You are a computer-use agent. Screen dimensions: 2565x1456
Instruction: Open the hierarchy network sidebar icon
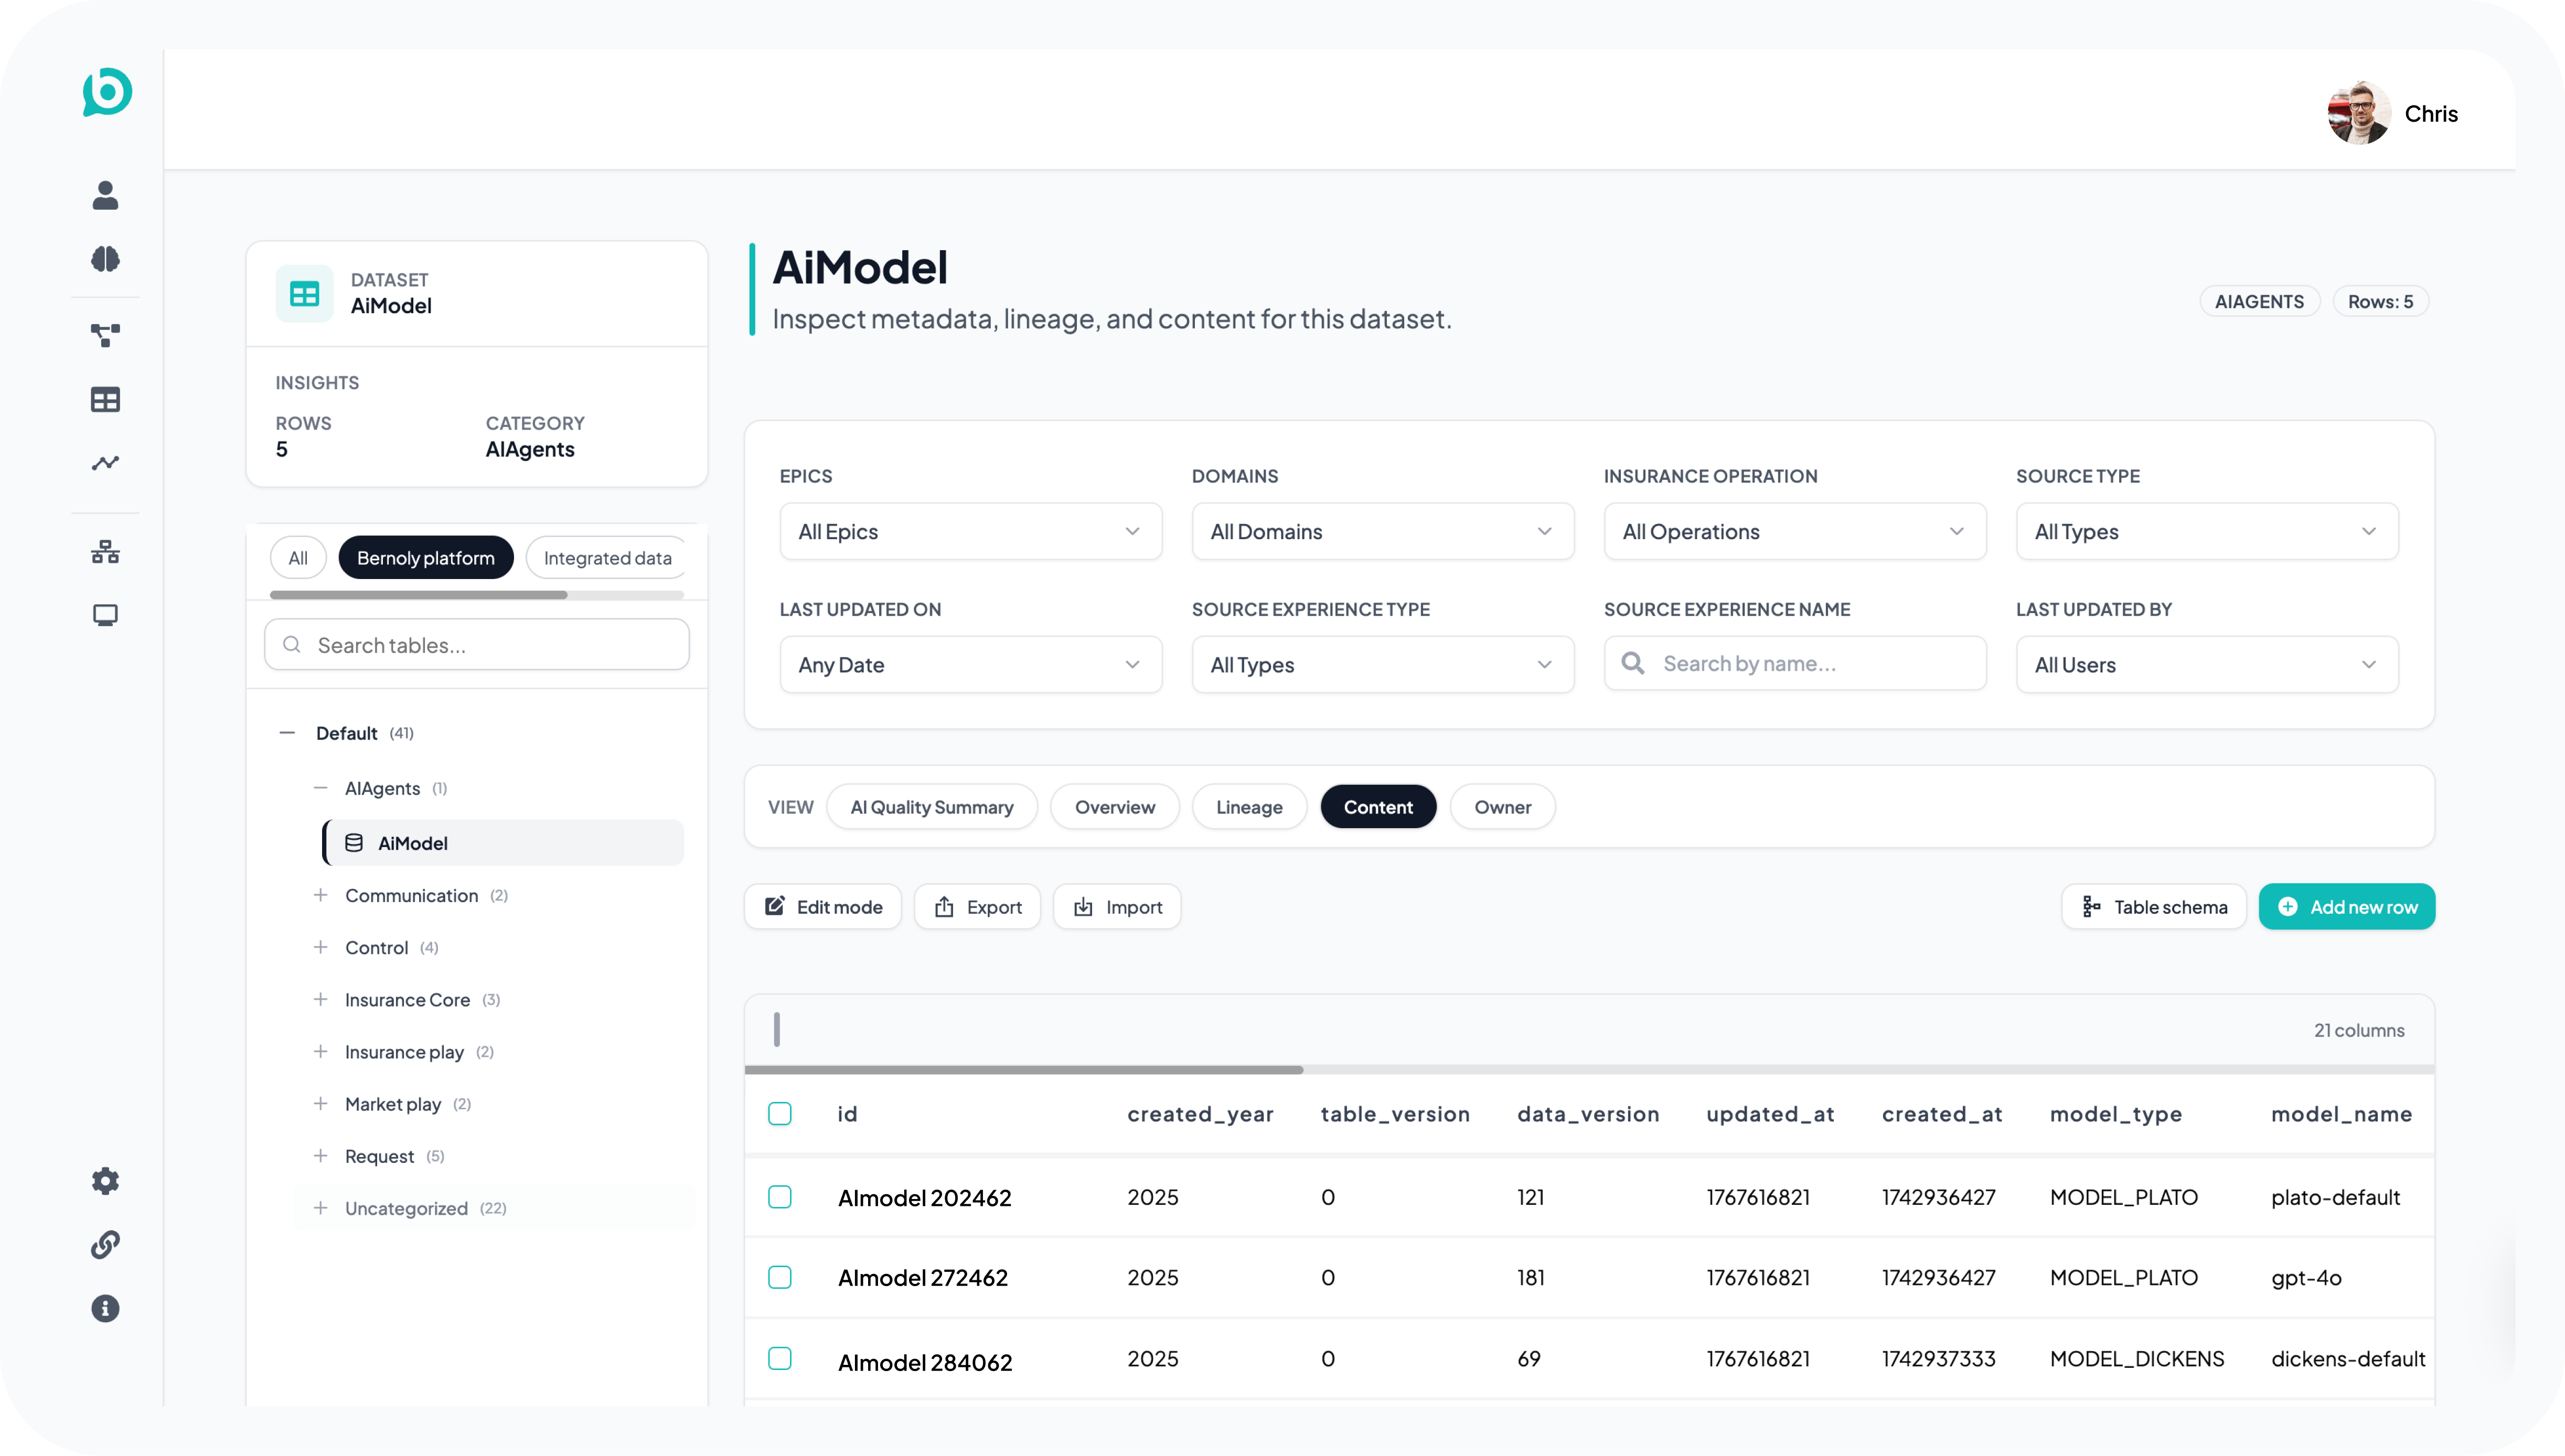(x=105, y=552)
